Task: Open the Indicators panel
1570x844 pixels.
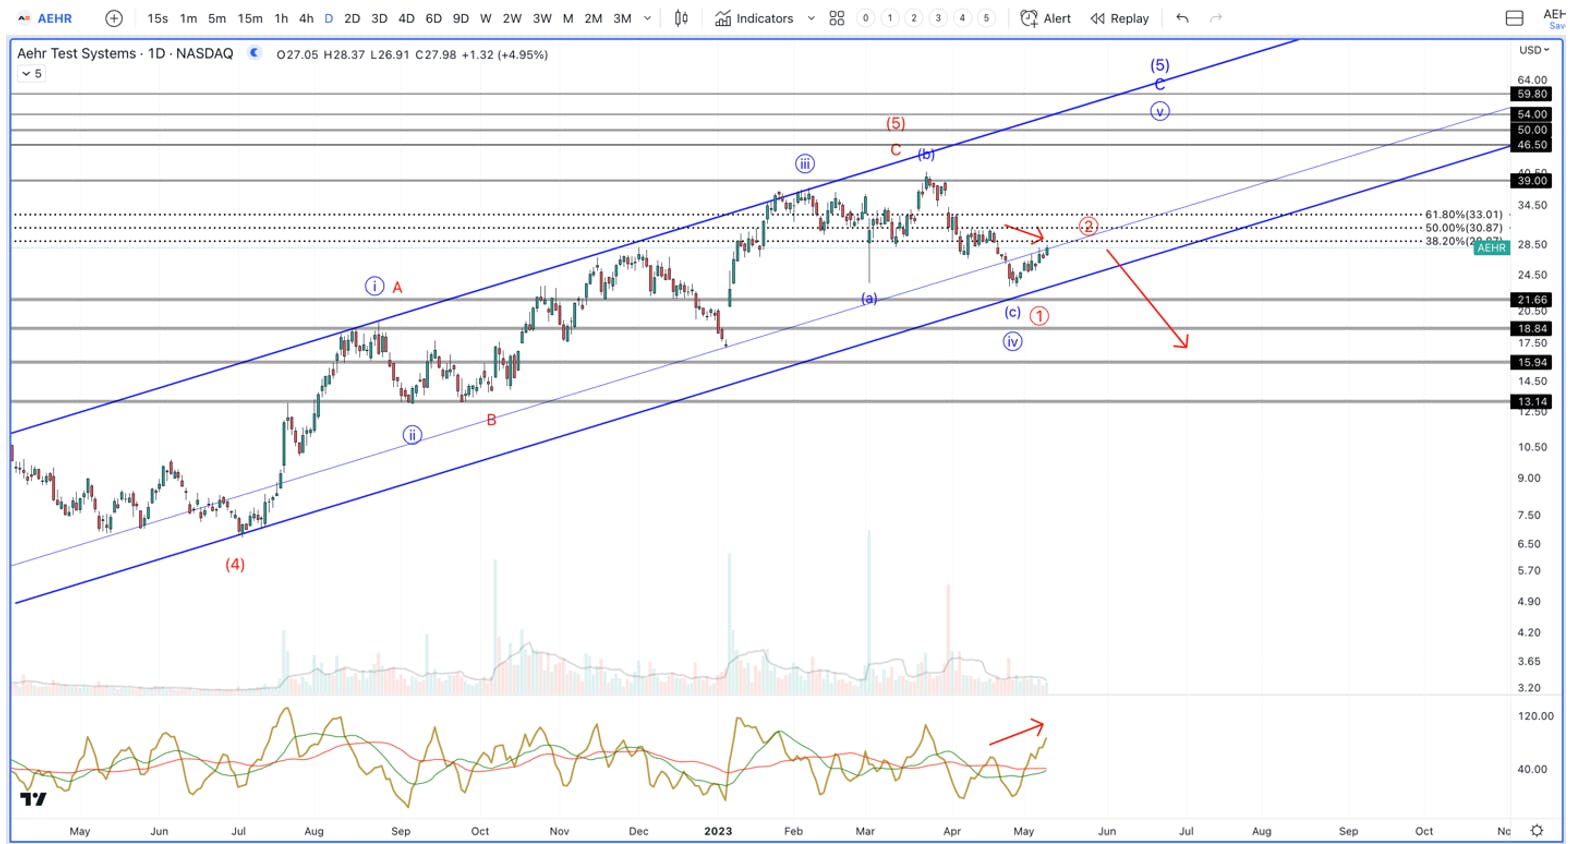Action: (x=754, y=18)
